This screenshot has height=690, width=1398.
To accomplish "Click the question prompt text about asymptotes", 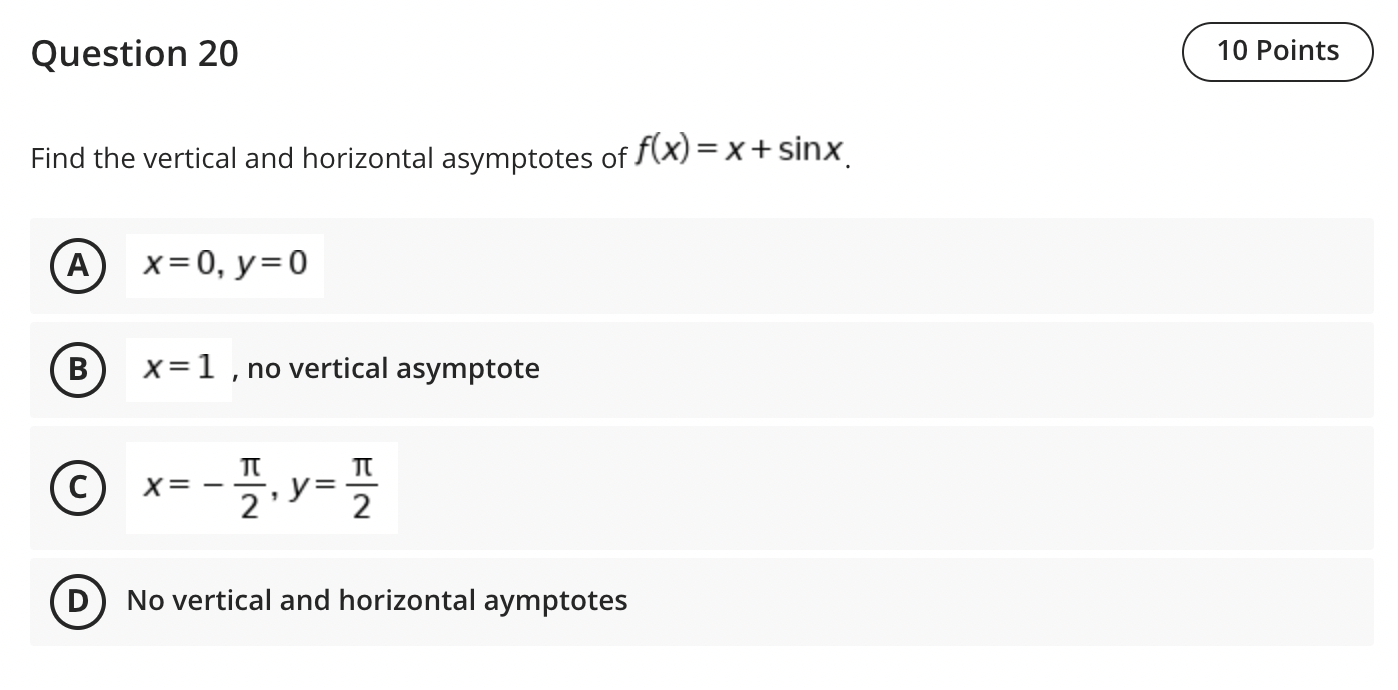I will (330, 158).
